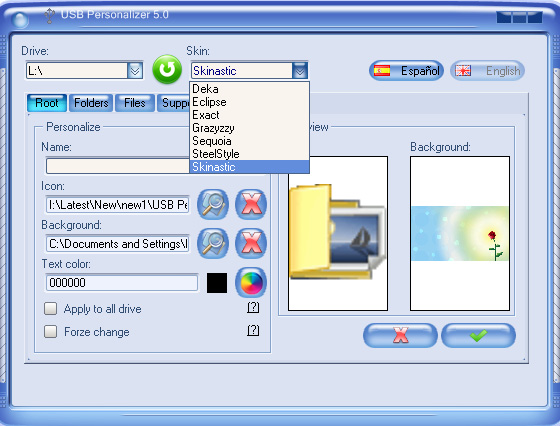The image size is (560, 426).
Task: Confirm changes with green checkmark button
Action: tap(479, 335)
